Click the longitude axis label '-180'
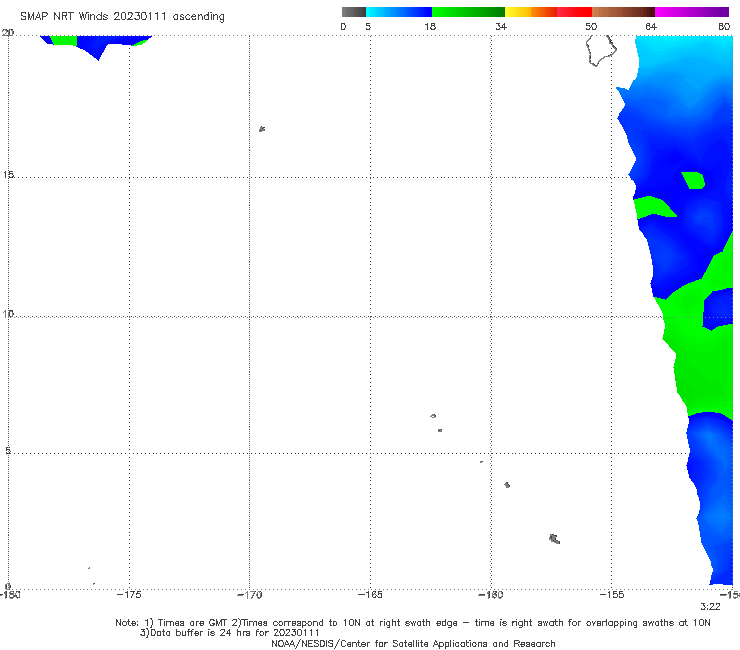Image resolution: width=740 pixels, height=650 pixels. (10, 595)
